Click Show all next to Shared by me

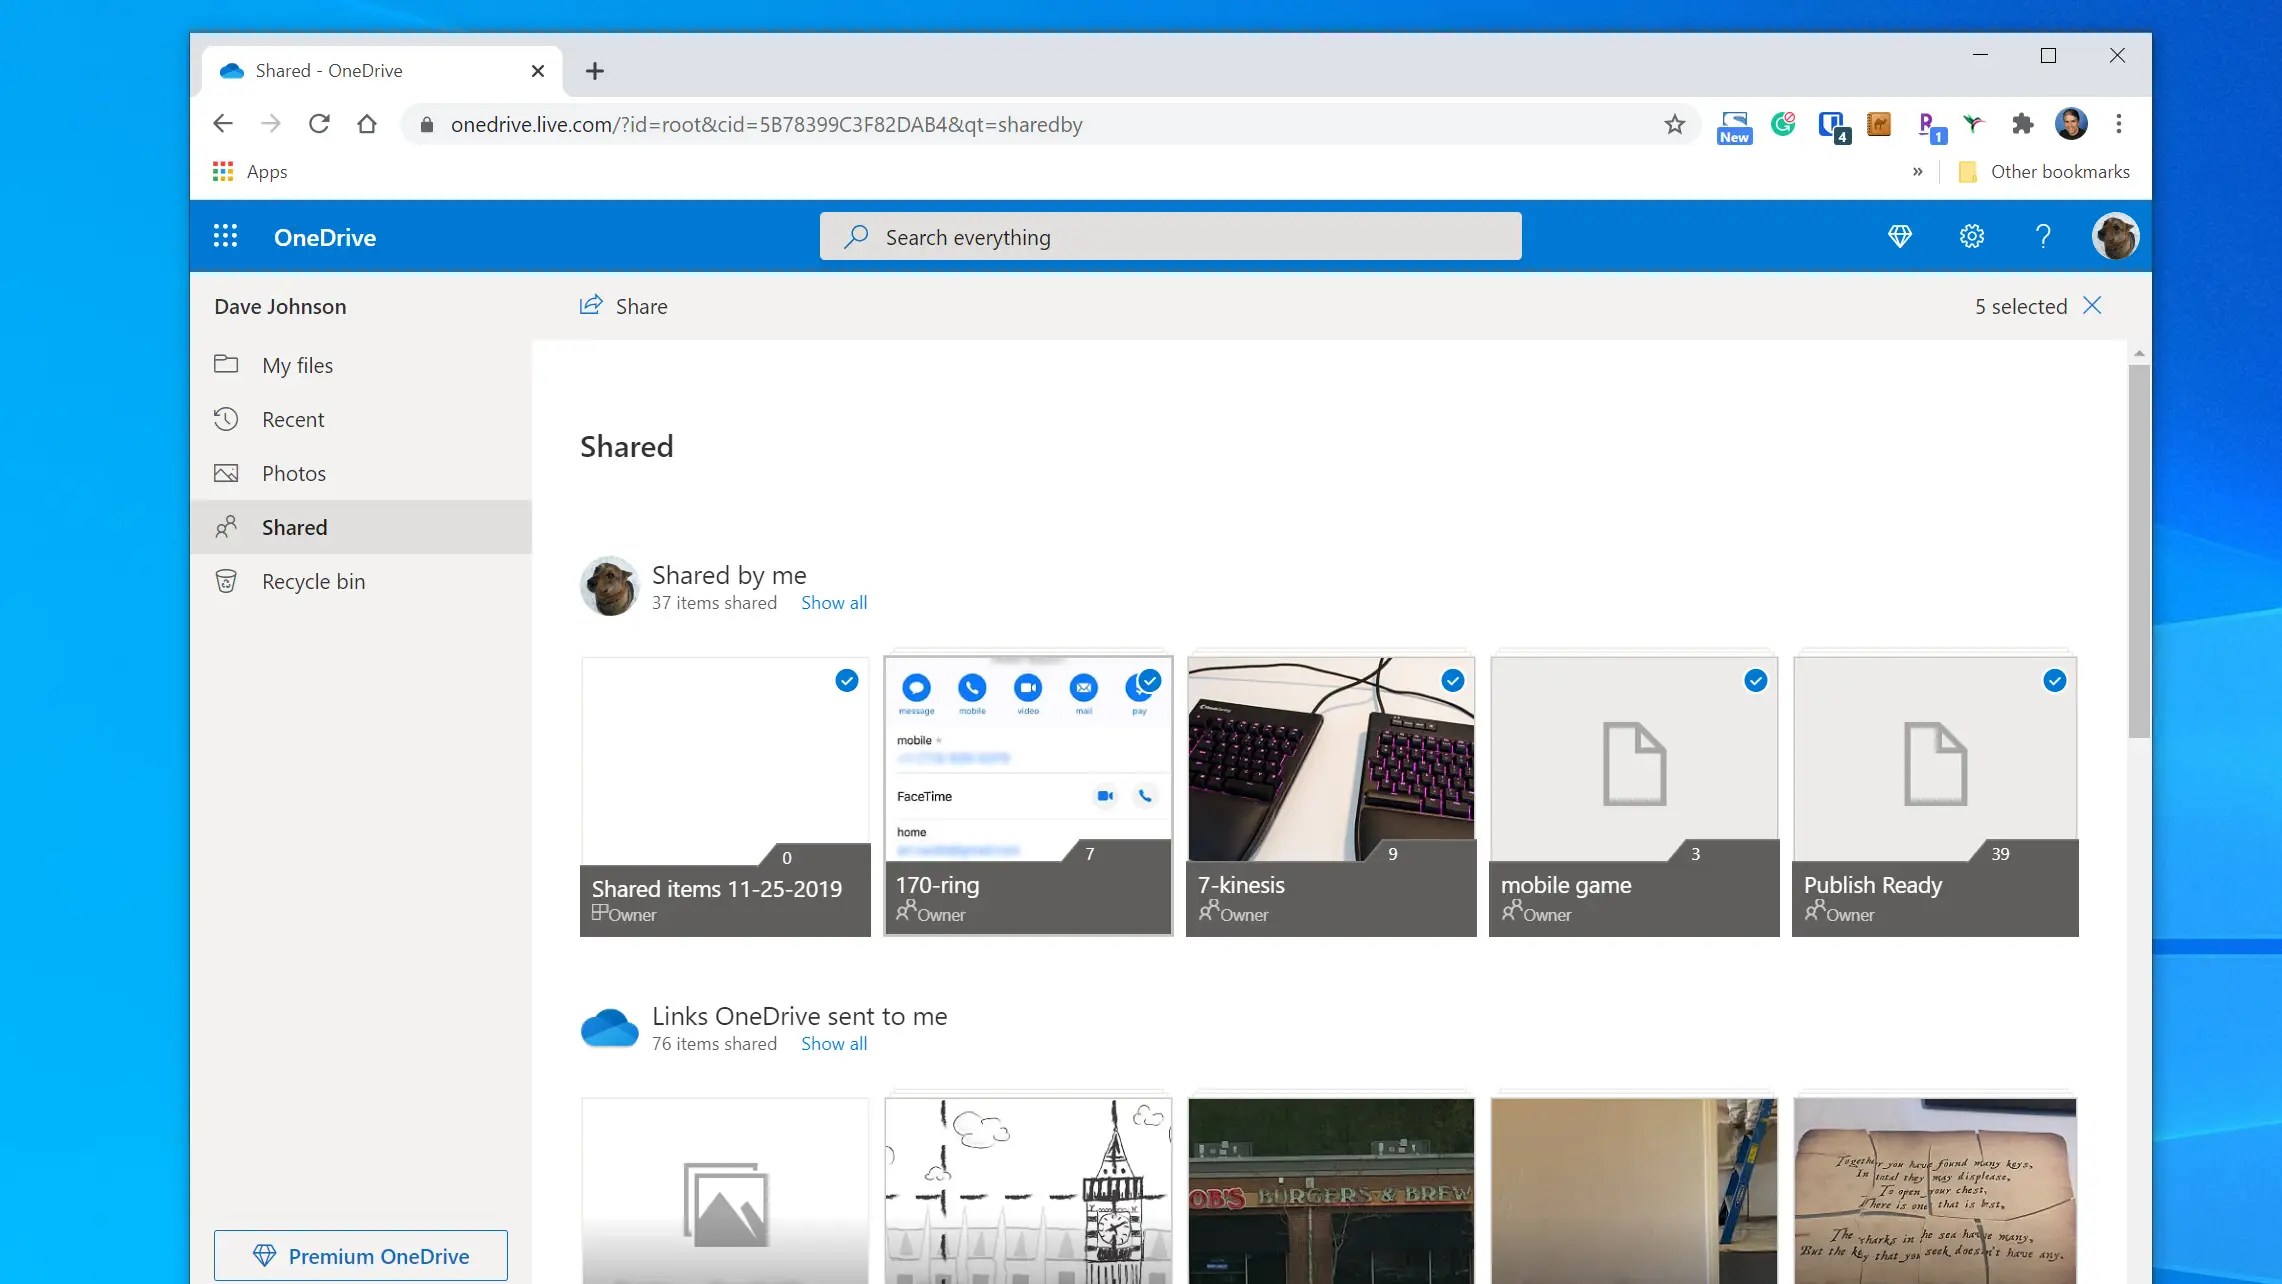click(x=833, y=602)
